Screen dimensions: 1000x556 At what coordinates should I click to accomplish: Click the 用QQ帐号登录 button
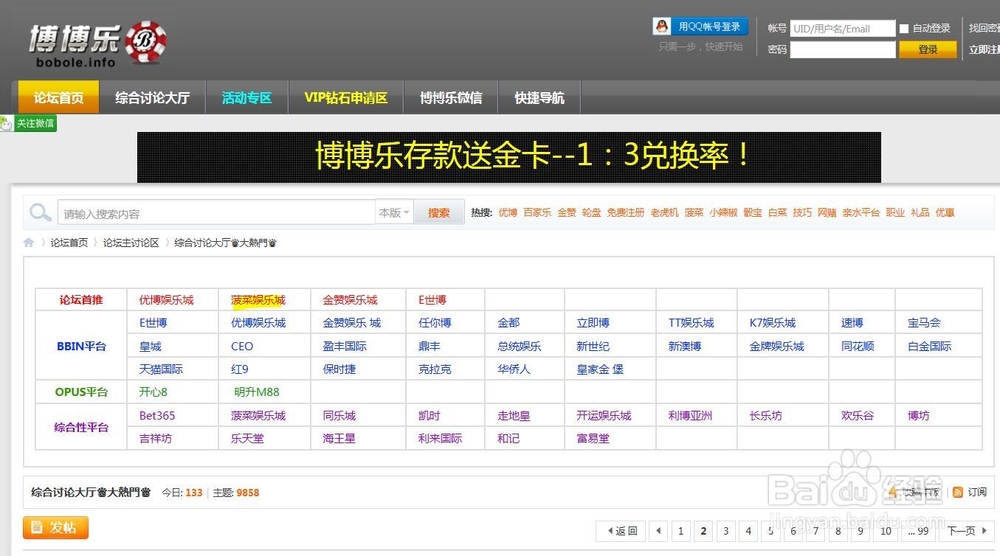click(700, 26)
